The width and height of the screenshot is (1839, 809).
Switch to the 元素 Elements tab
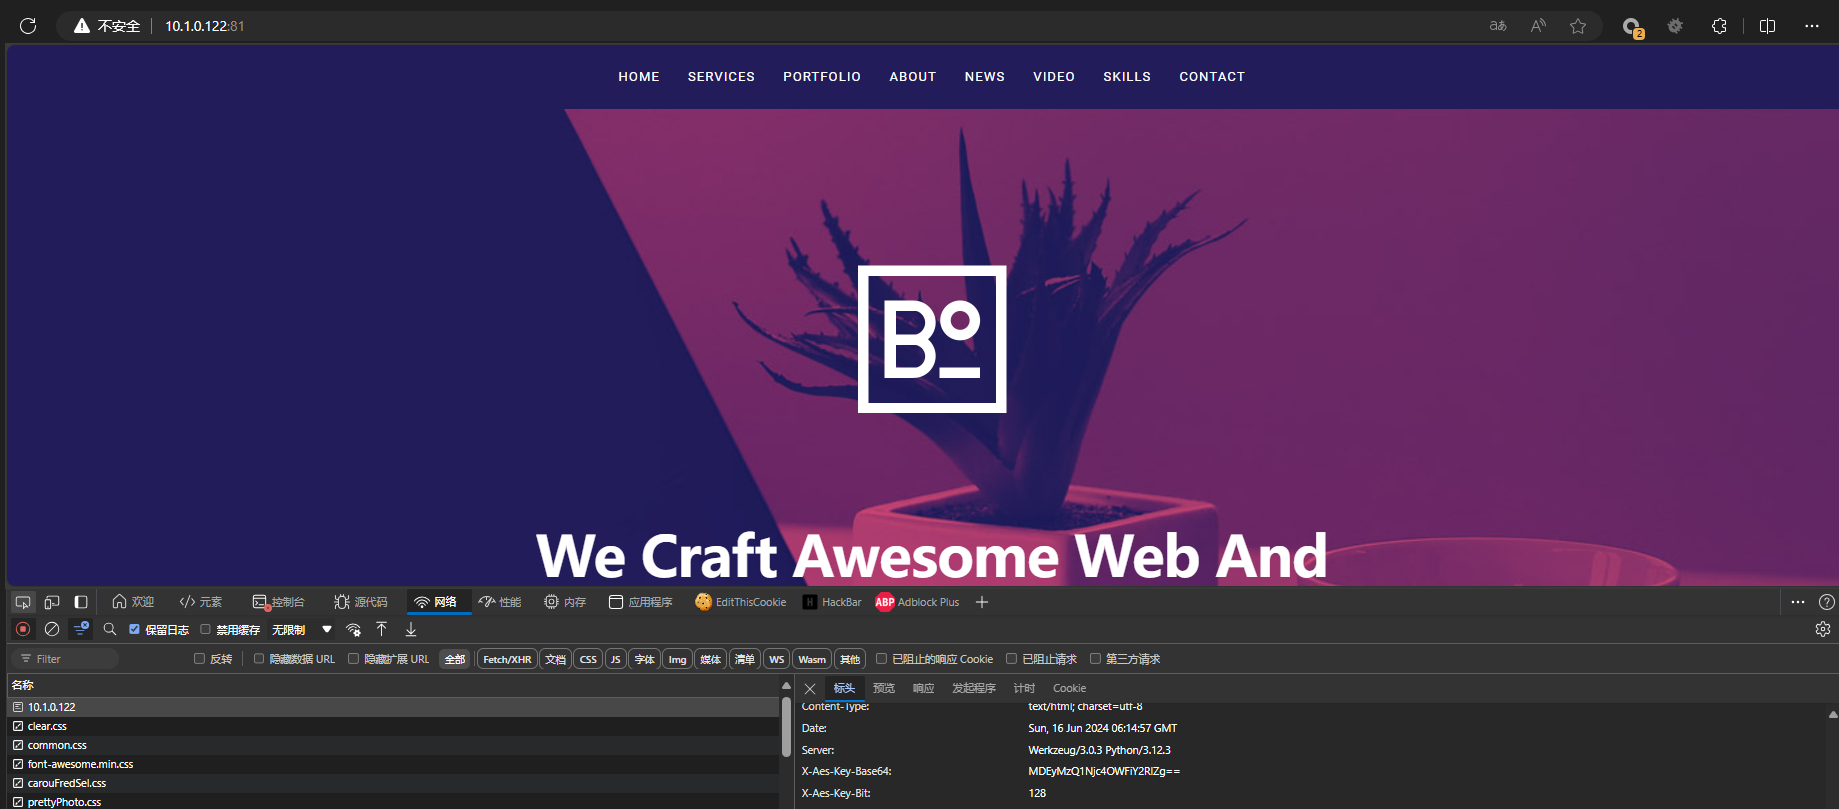[x=201, y=602]
